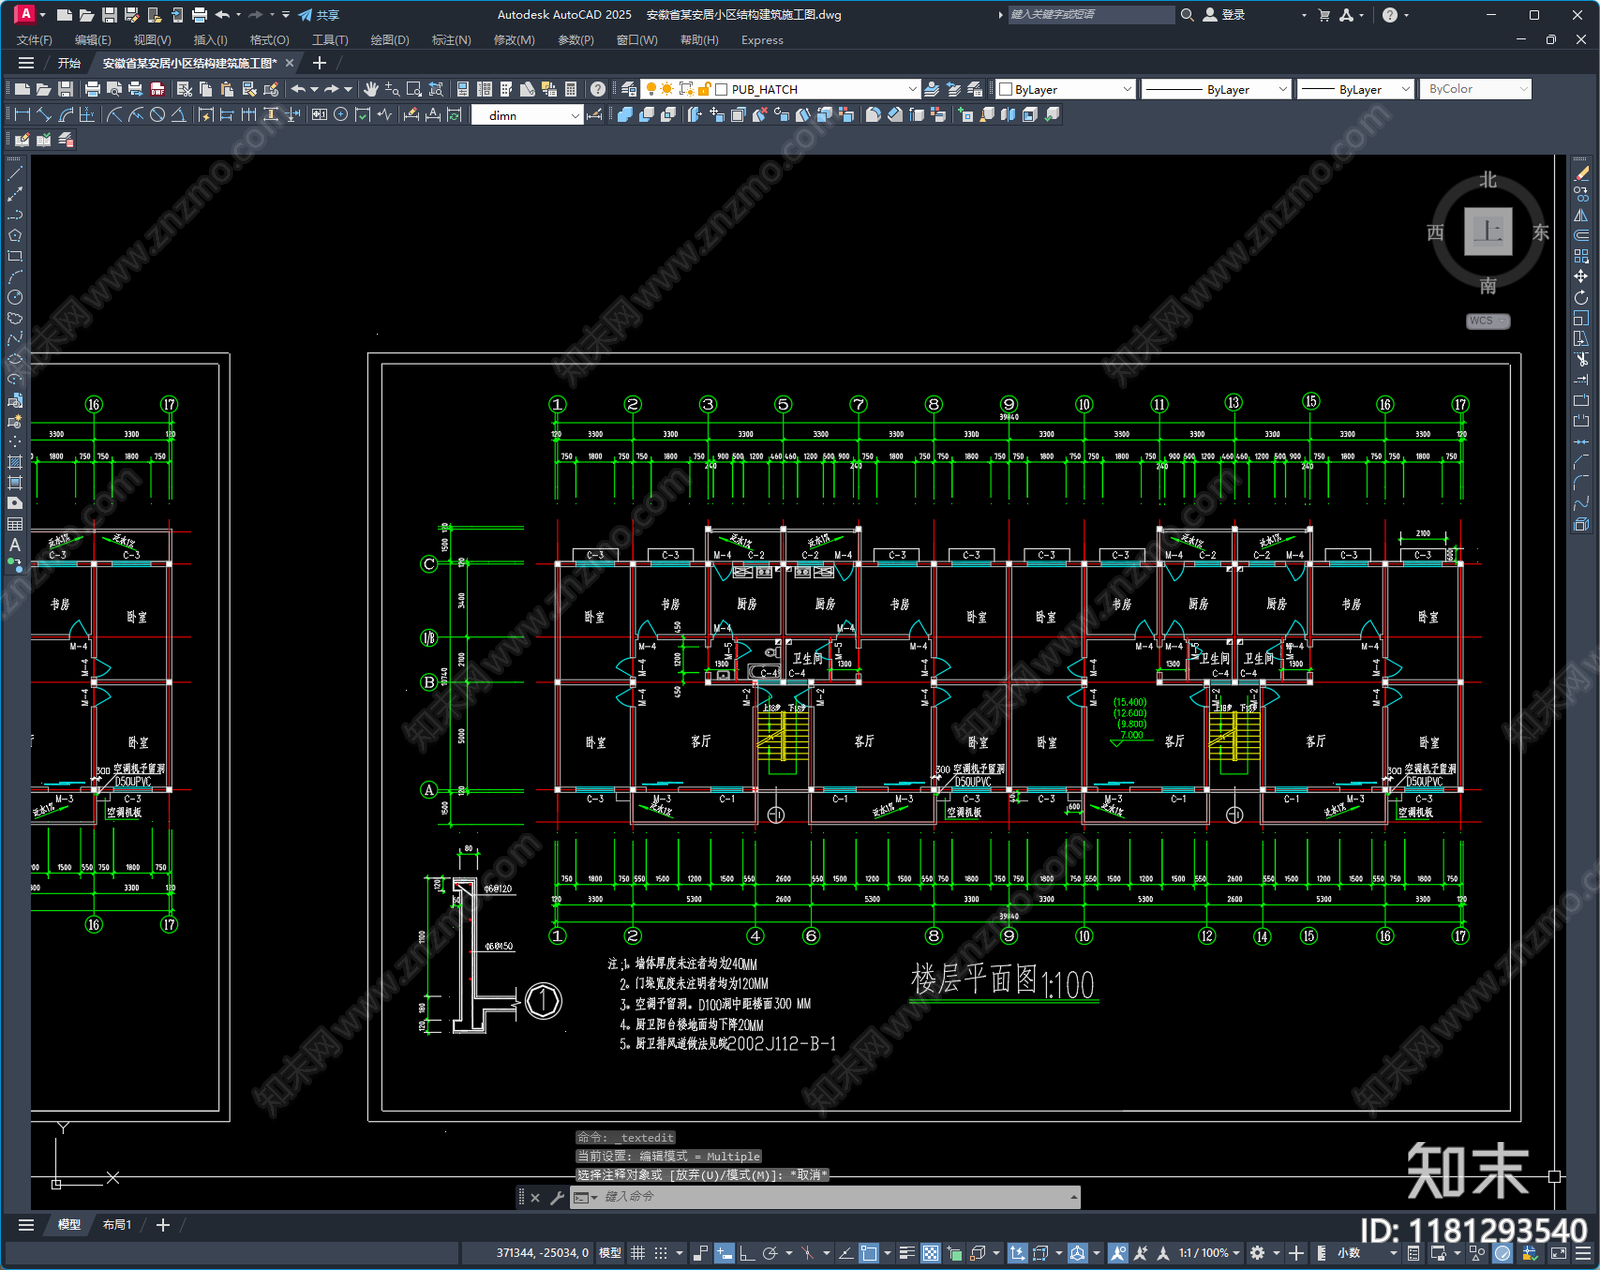Open the 修改(M) menu

[514, 40]
